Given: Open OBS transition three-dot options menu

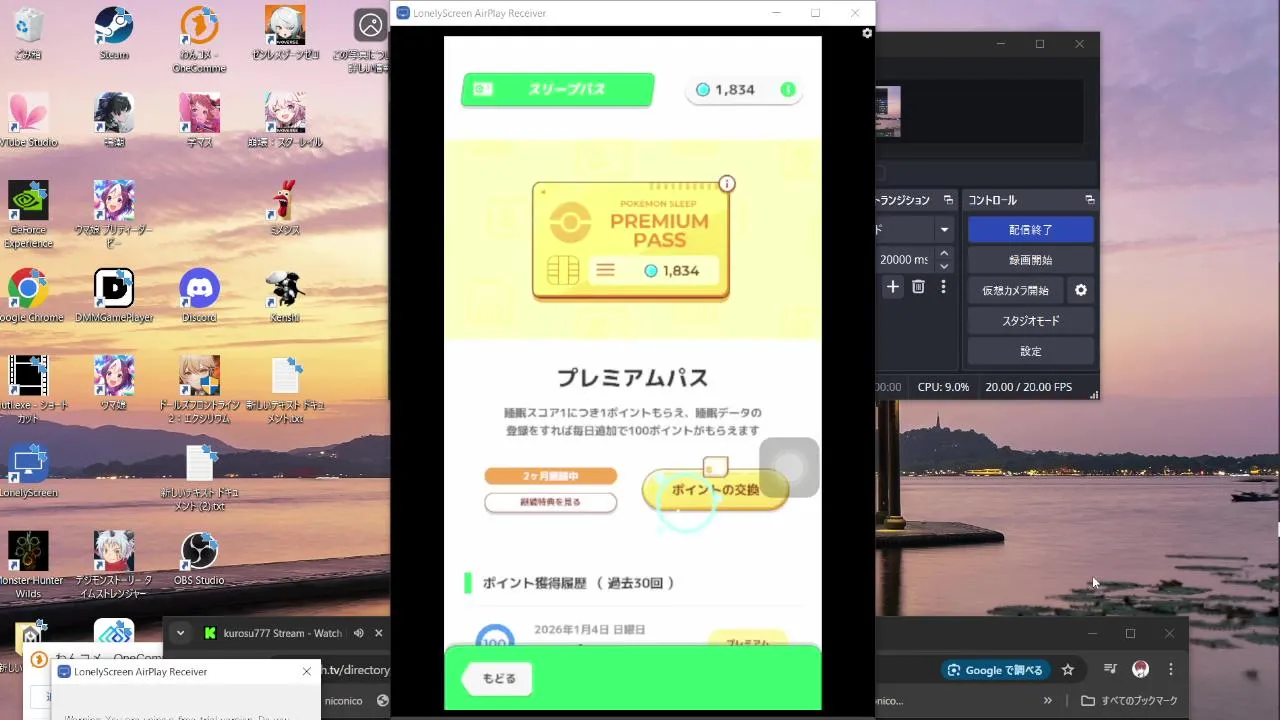Looking at the screenshot, I should (x=942, y=287).
